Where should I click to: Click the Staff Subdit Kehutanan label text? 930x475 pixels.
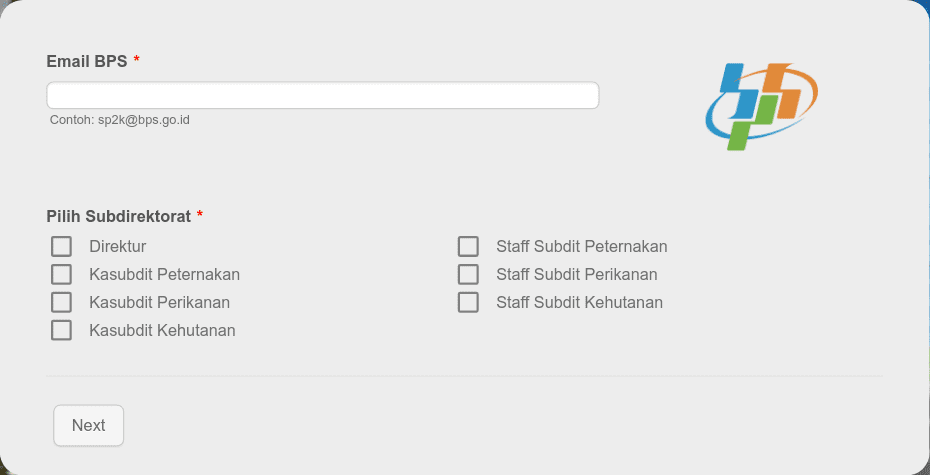click(579, 302)
